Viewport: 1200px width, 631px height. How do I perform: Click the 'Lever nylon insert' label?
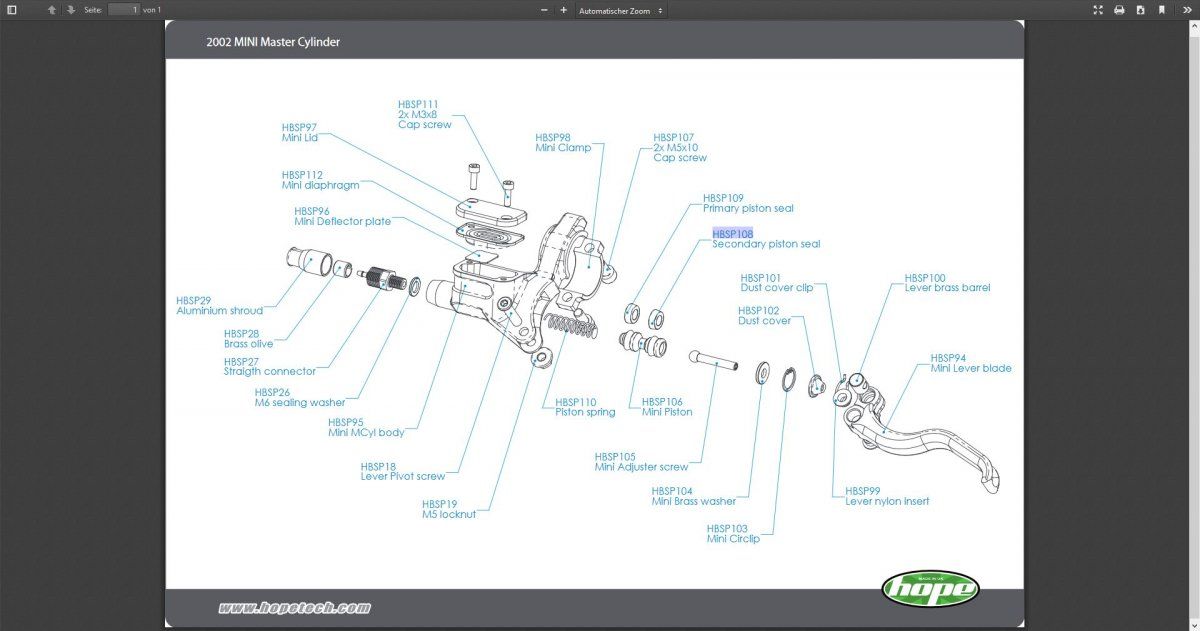point(887,501)
